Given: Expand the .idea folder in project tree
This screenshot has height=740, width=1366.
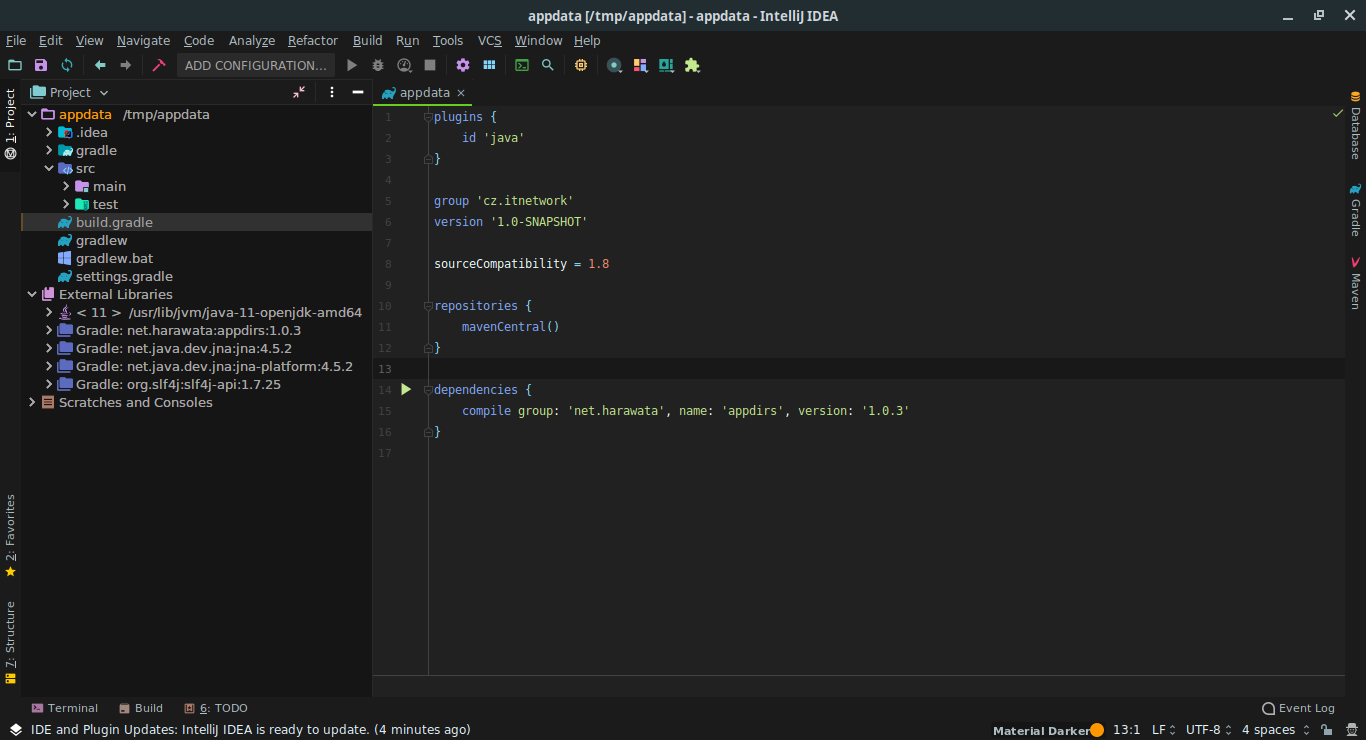Looking at the screenshot, I should tap(49, 132).
